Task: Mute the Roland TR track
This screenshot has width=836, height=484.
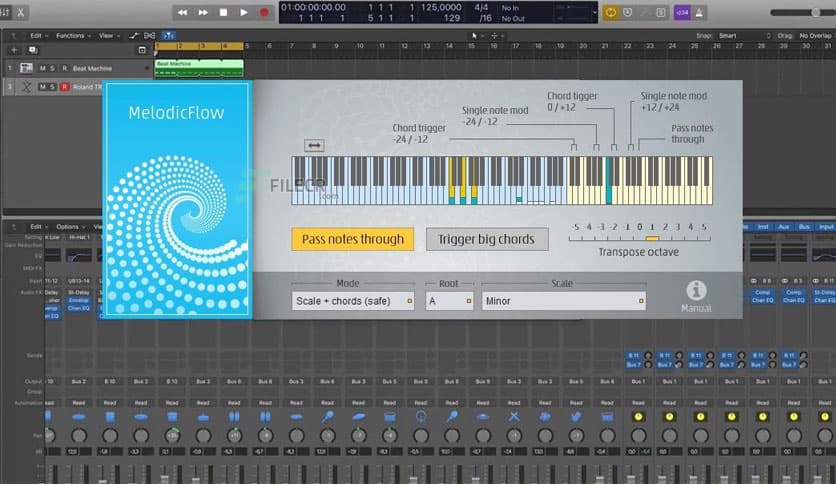Action: pos(43,87)
